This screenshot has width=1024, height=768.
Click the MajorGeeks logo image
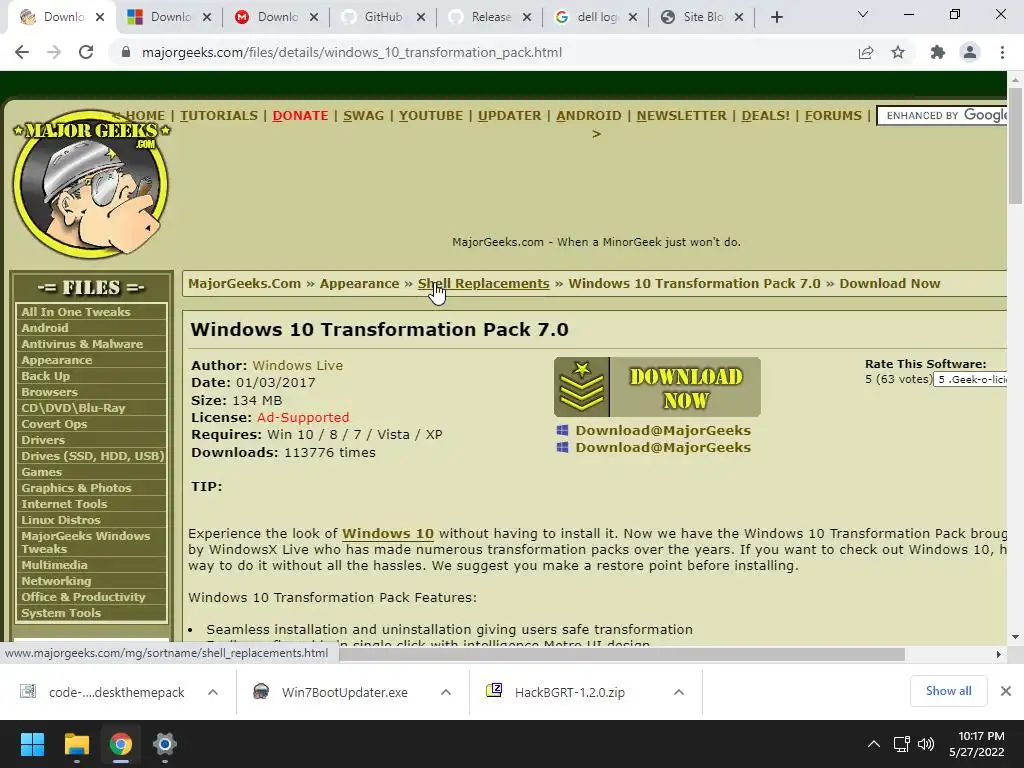91,184
